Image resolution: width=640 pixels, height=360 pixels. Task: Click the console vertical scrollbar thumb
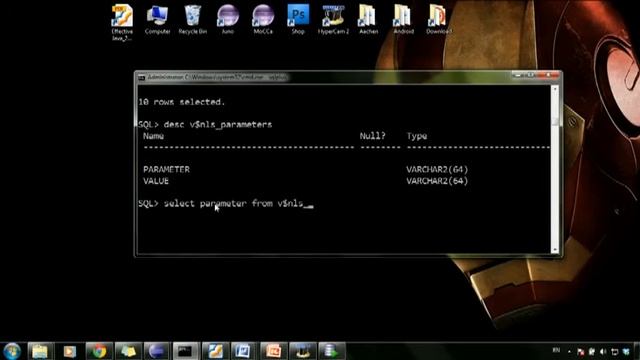[x=555, y=121]
